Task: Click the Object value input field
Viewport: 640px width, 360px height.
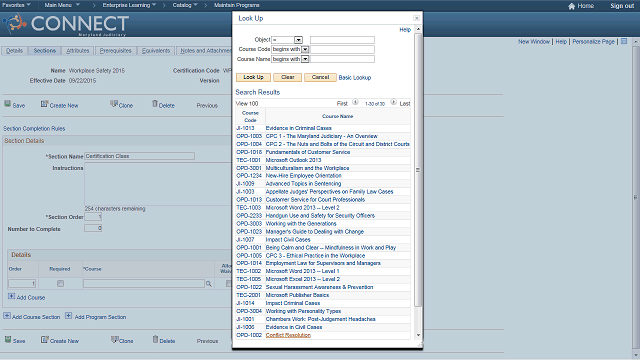Action: point(342,40)
